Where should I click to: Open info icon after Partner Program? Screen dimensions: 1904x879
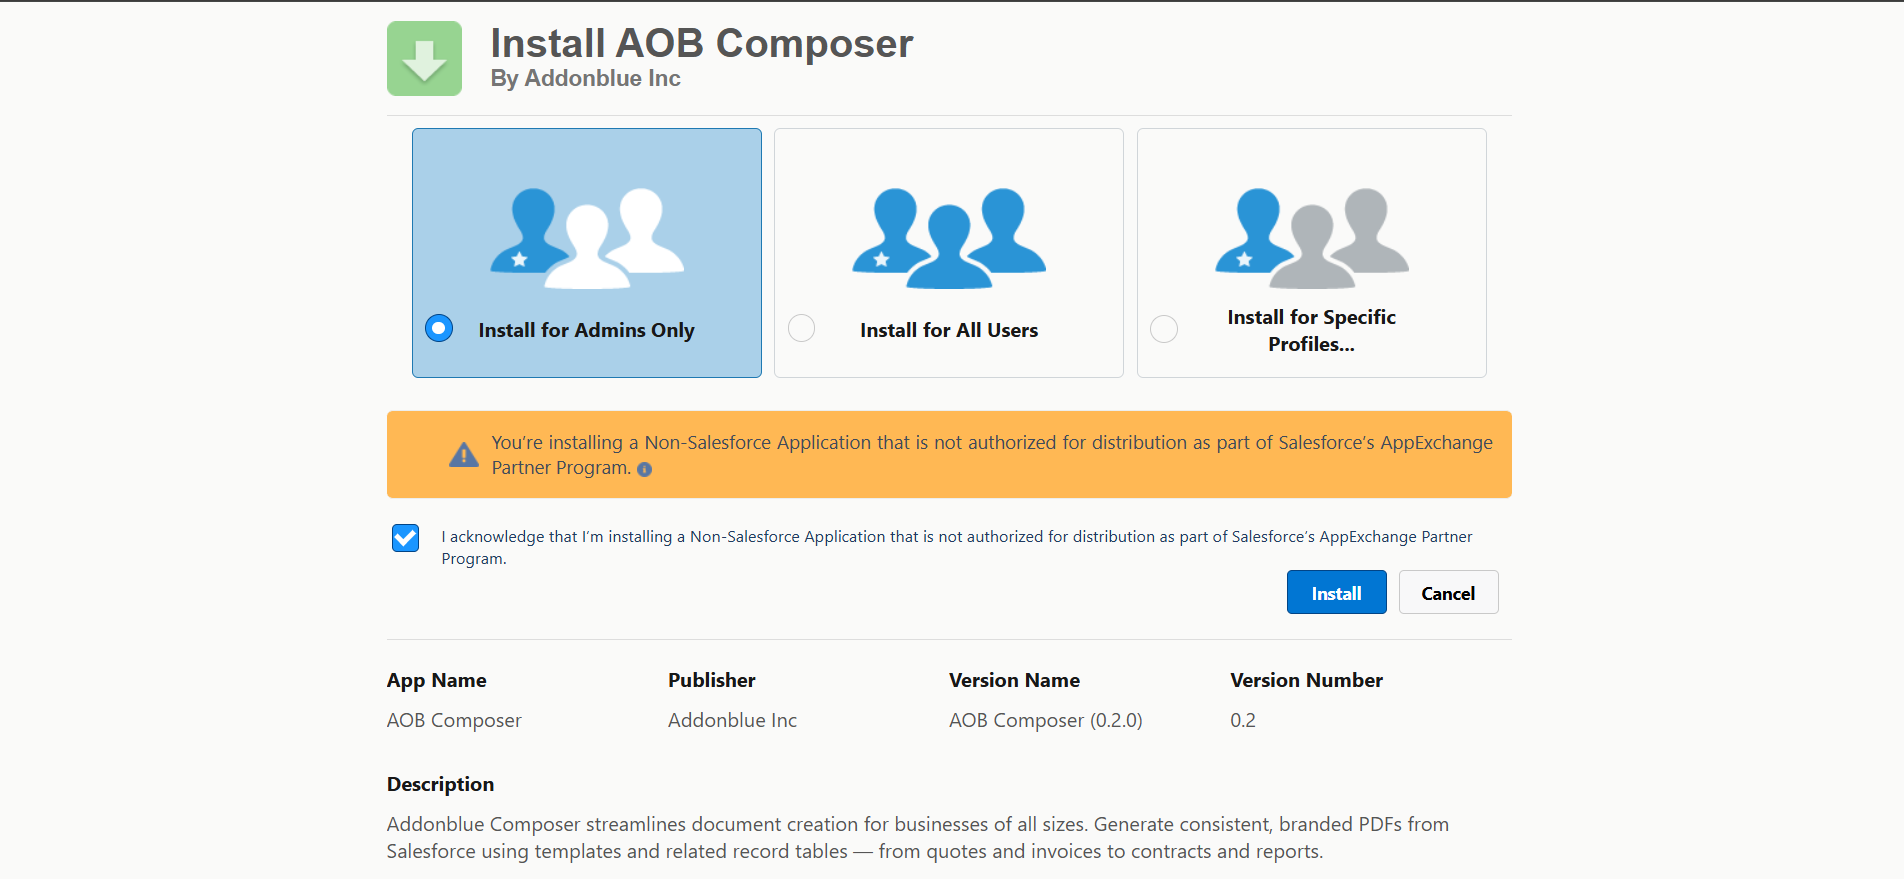coord(645,469)
